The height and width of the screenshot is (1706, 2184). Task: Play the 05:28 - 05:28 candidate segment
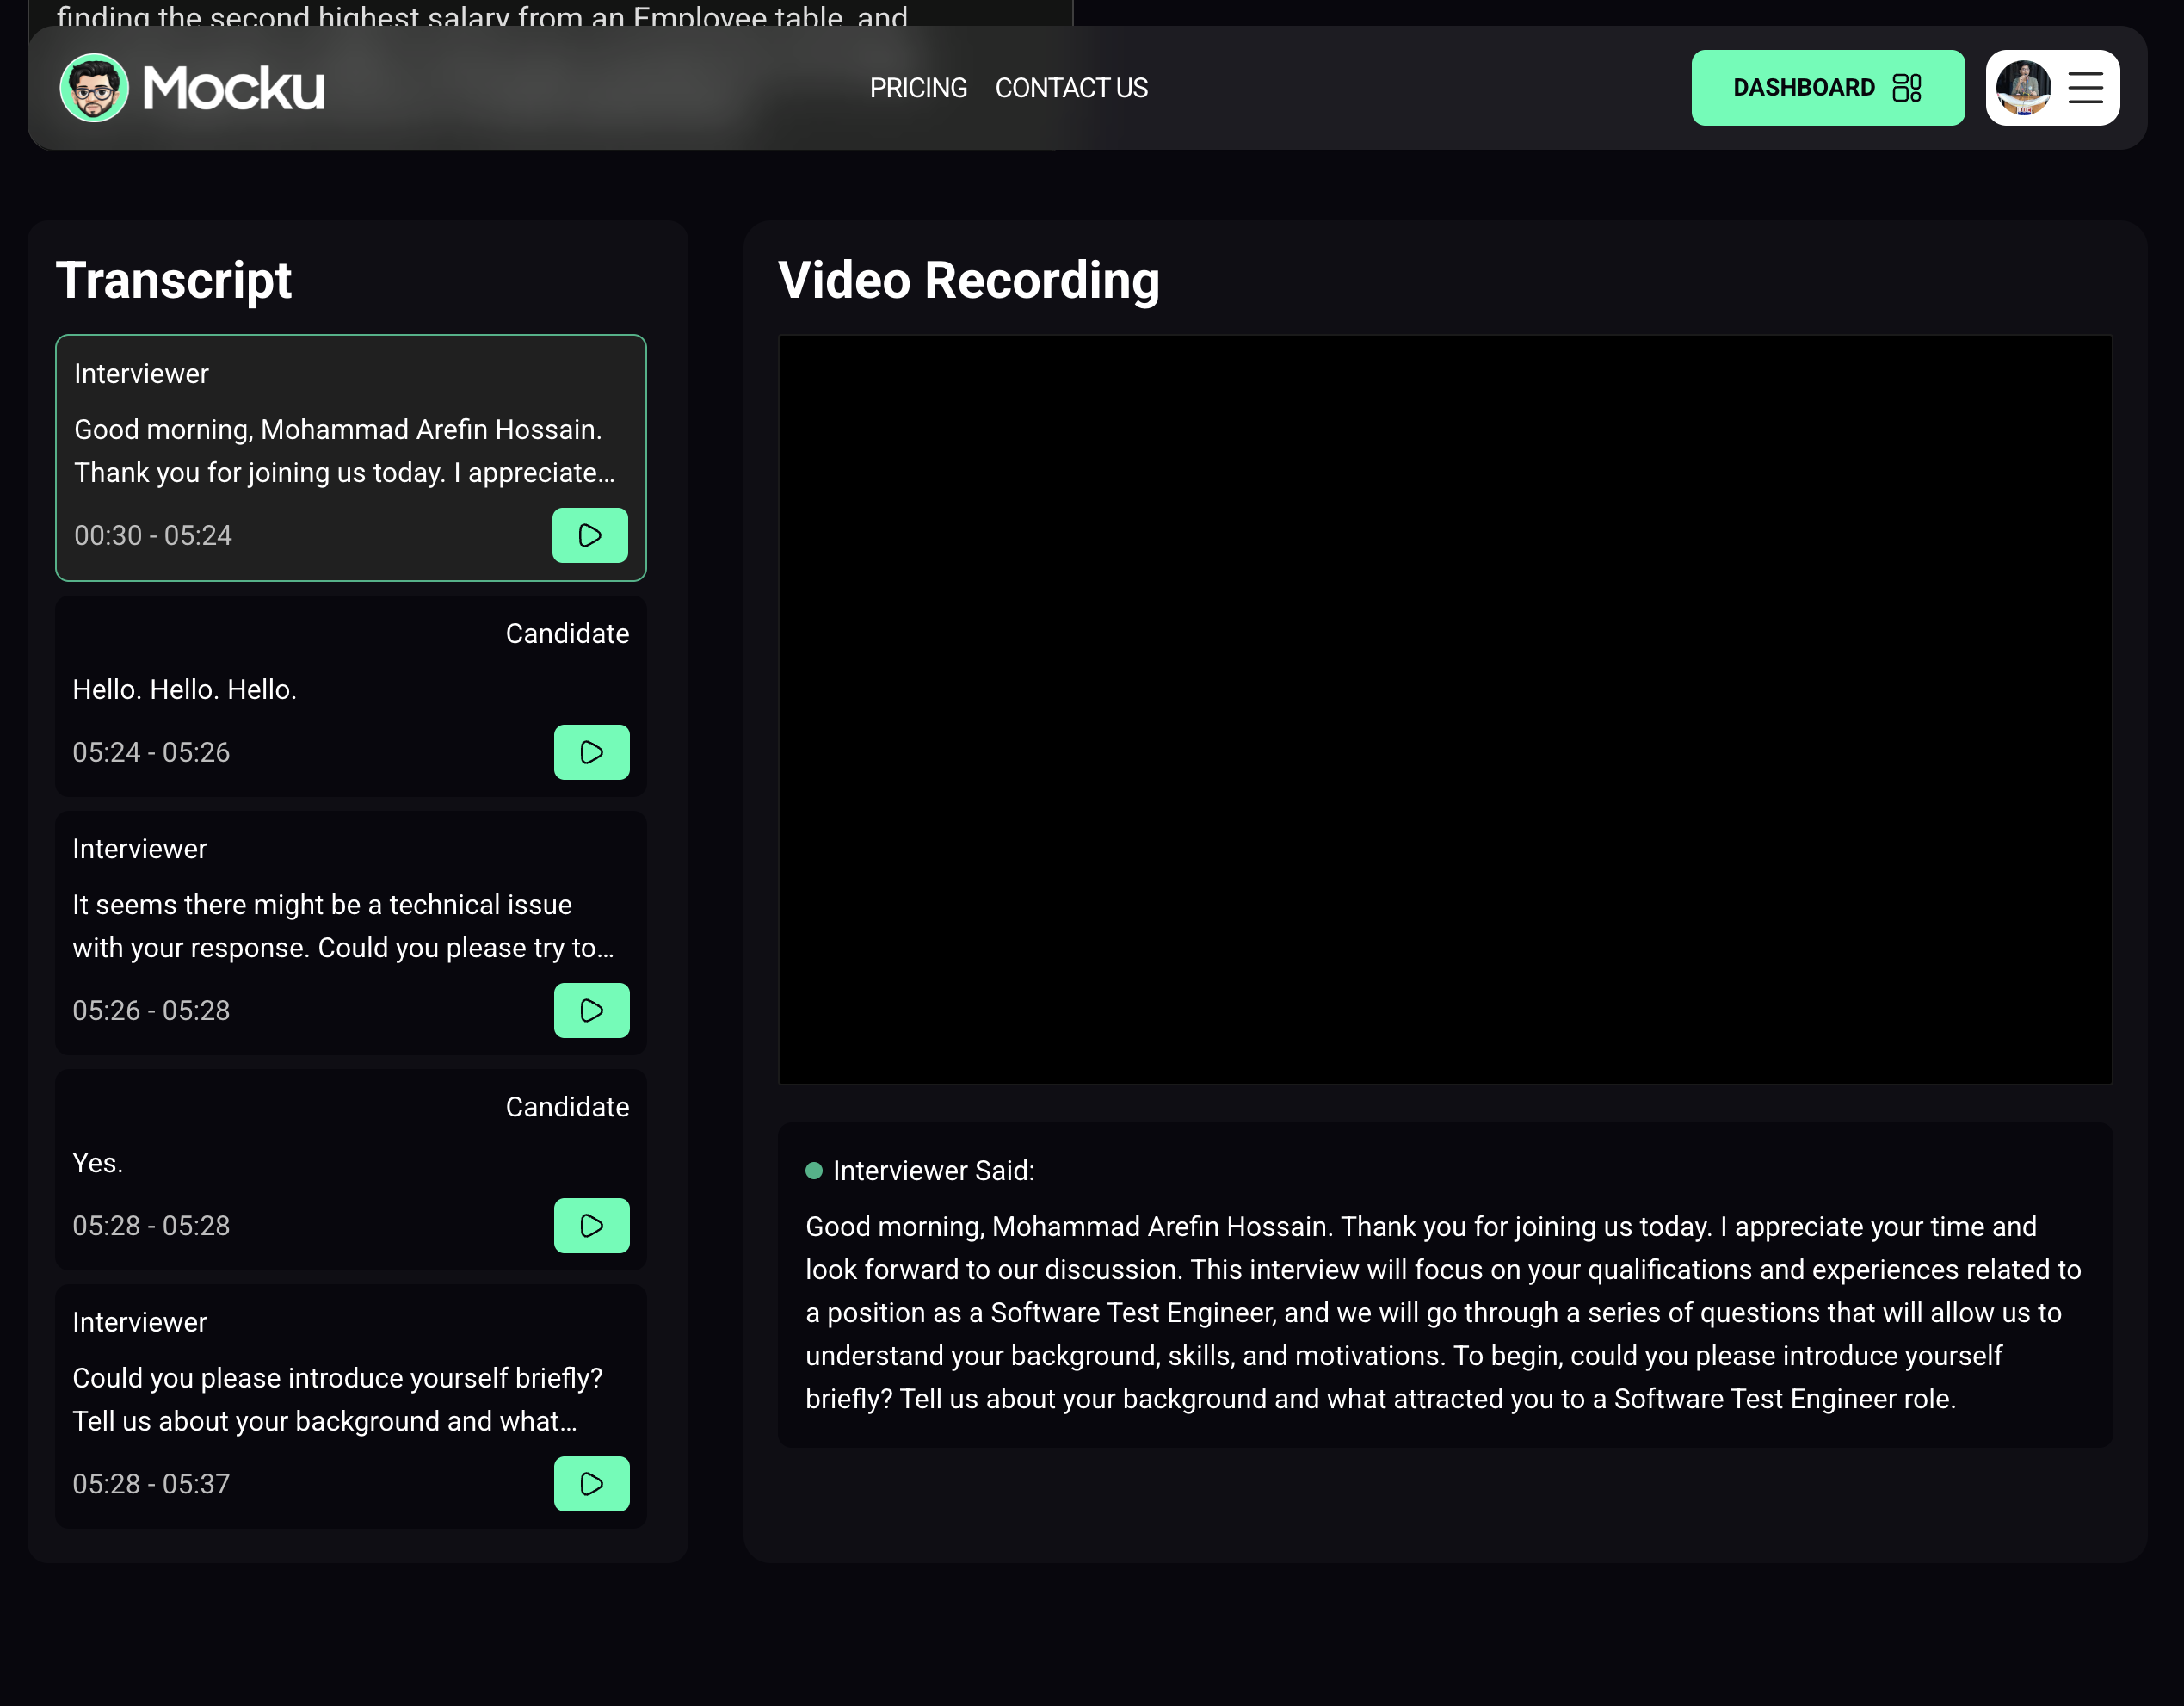(591, 1225)
